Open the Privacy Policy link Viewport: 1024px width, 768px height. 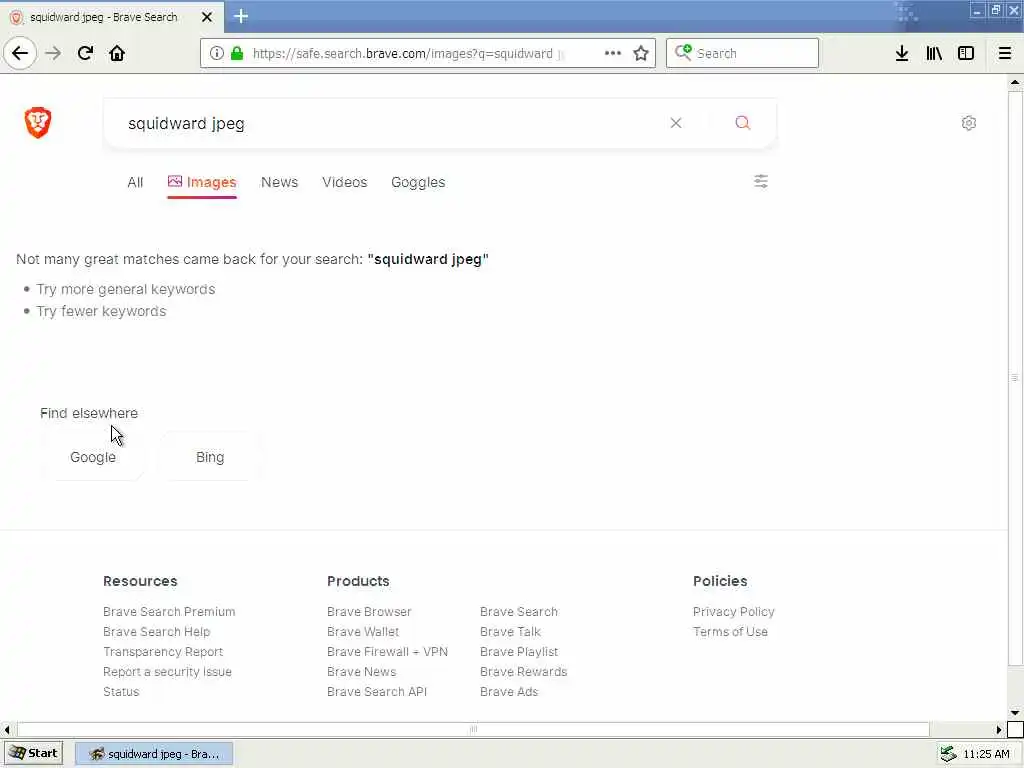coord(733,612)
